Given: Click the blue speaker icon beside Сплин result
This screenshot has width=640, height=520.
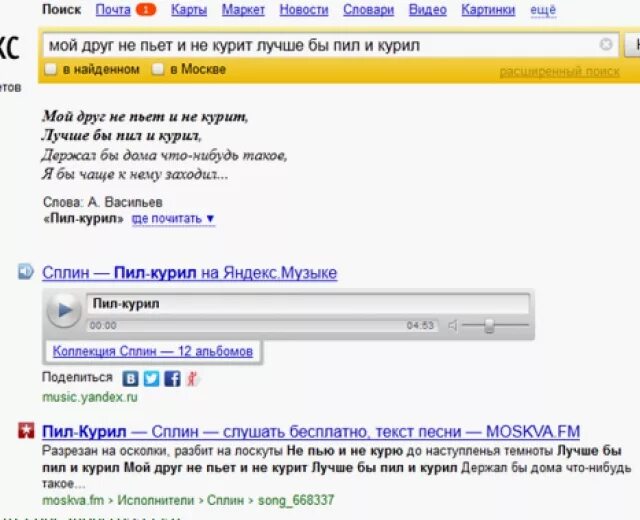Looking at the screenshot, I should point(26,272).
